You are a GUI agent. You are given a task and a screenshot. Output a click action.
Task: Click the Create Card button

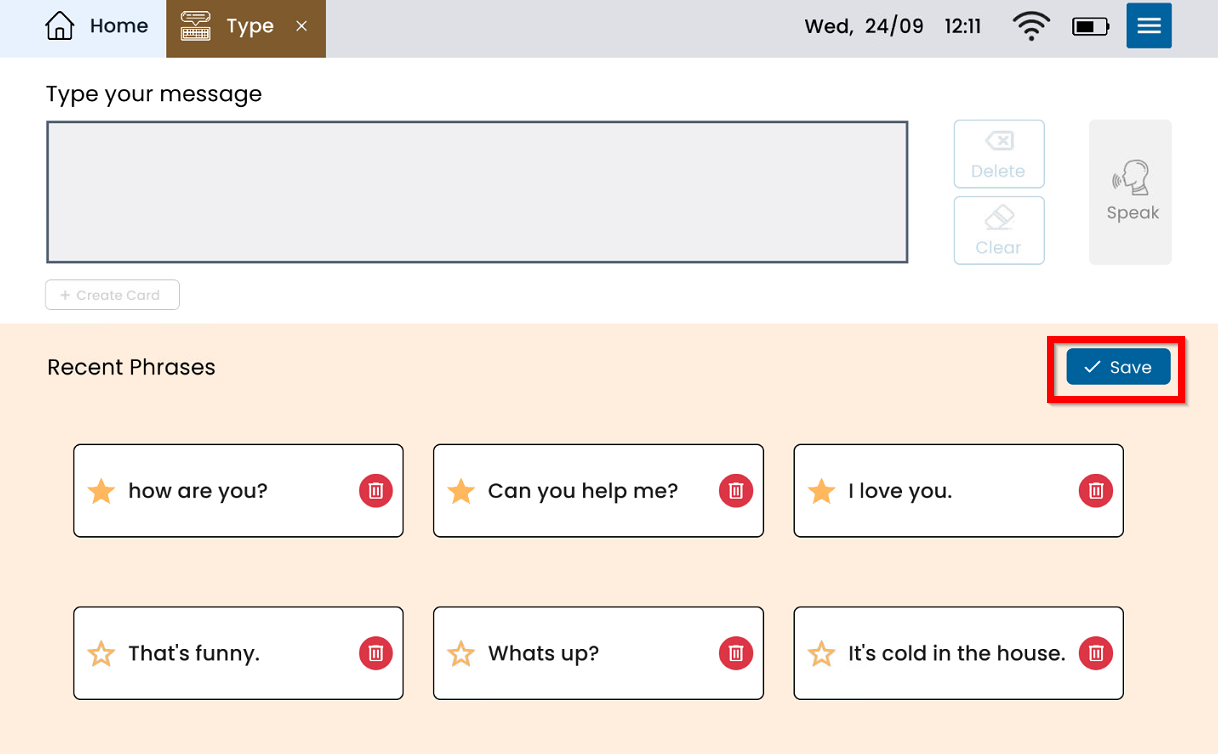coord(112,295)
